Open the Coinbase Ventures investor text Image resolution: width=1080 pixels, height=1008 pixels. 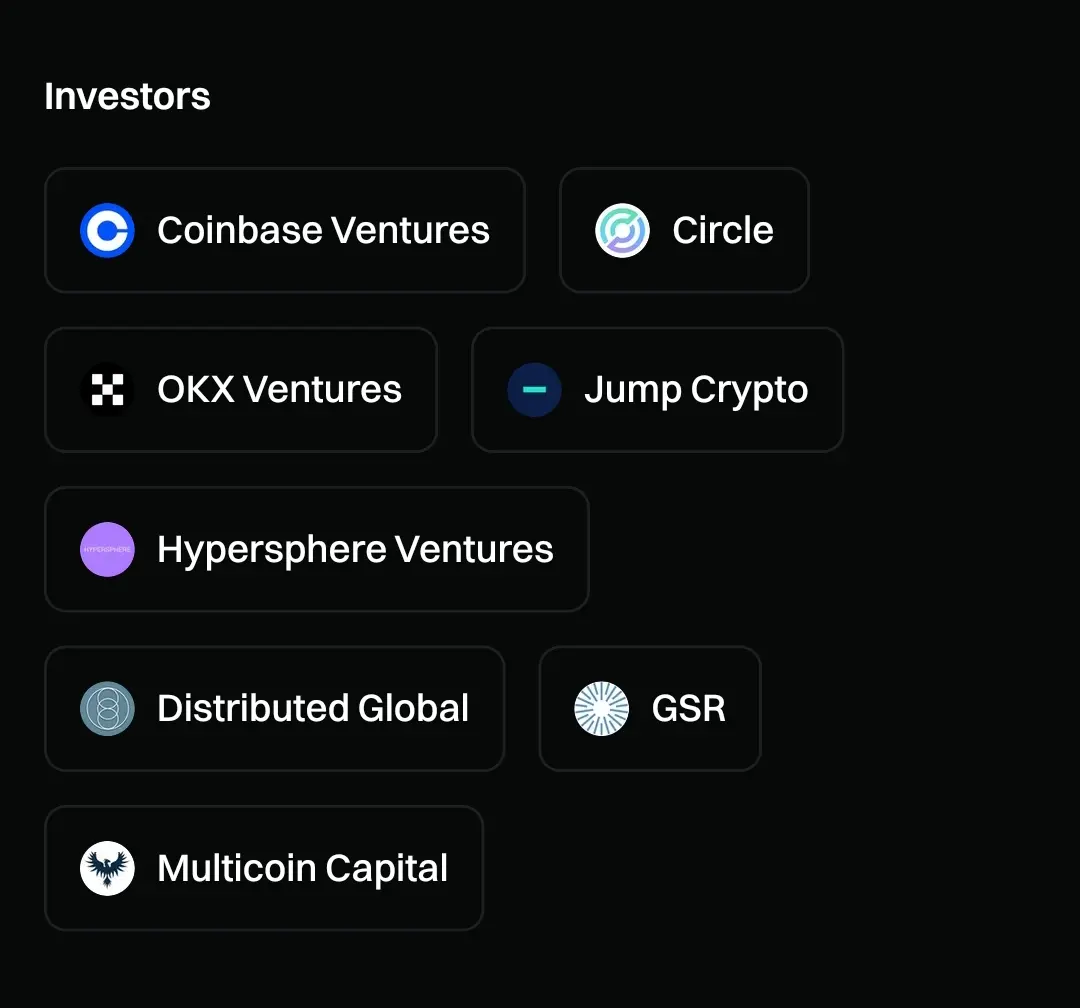pos(323,230)
